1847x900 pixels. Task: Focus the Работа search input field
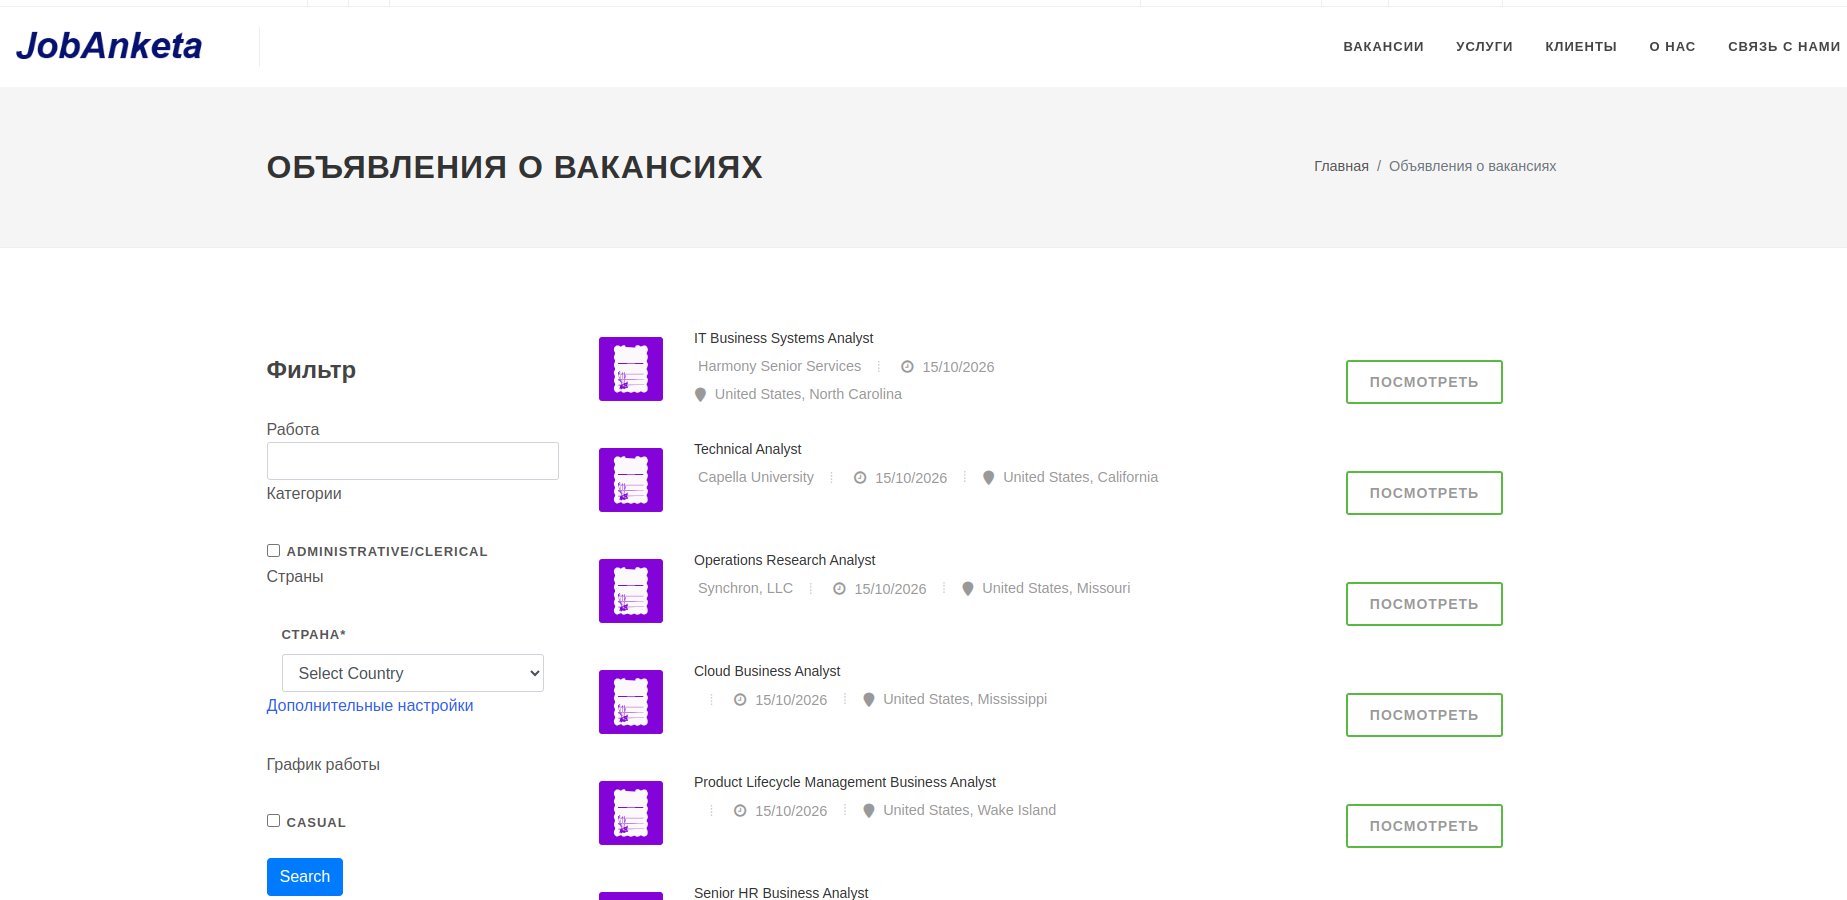tap(412, 461)
